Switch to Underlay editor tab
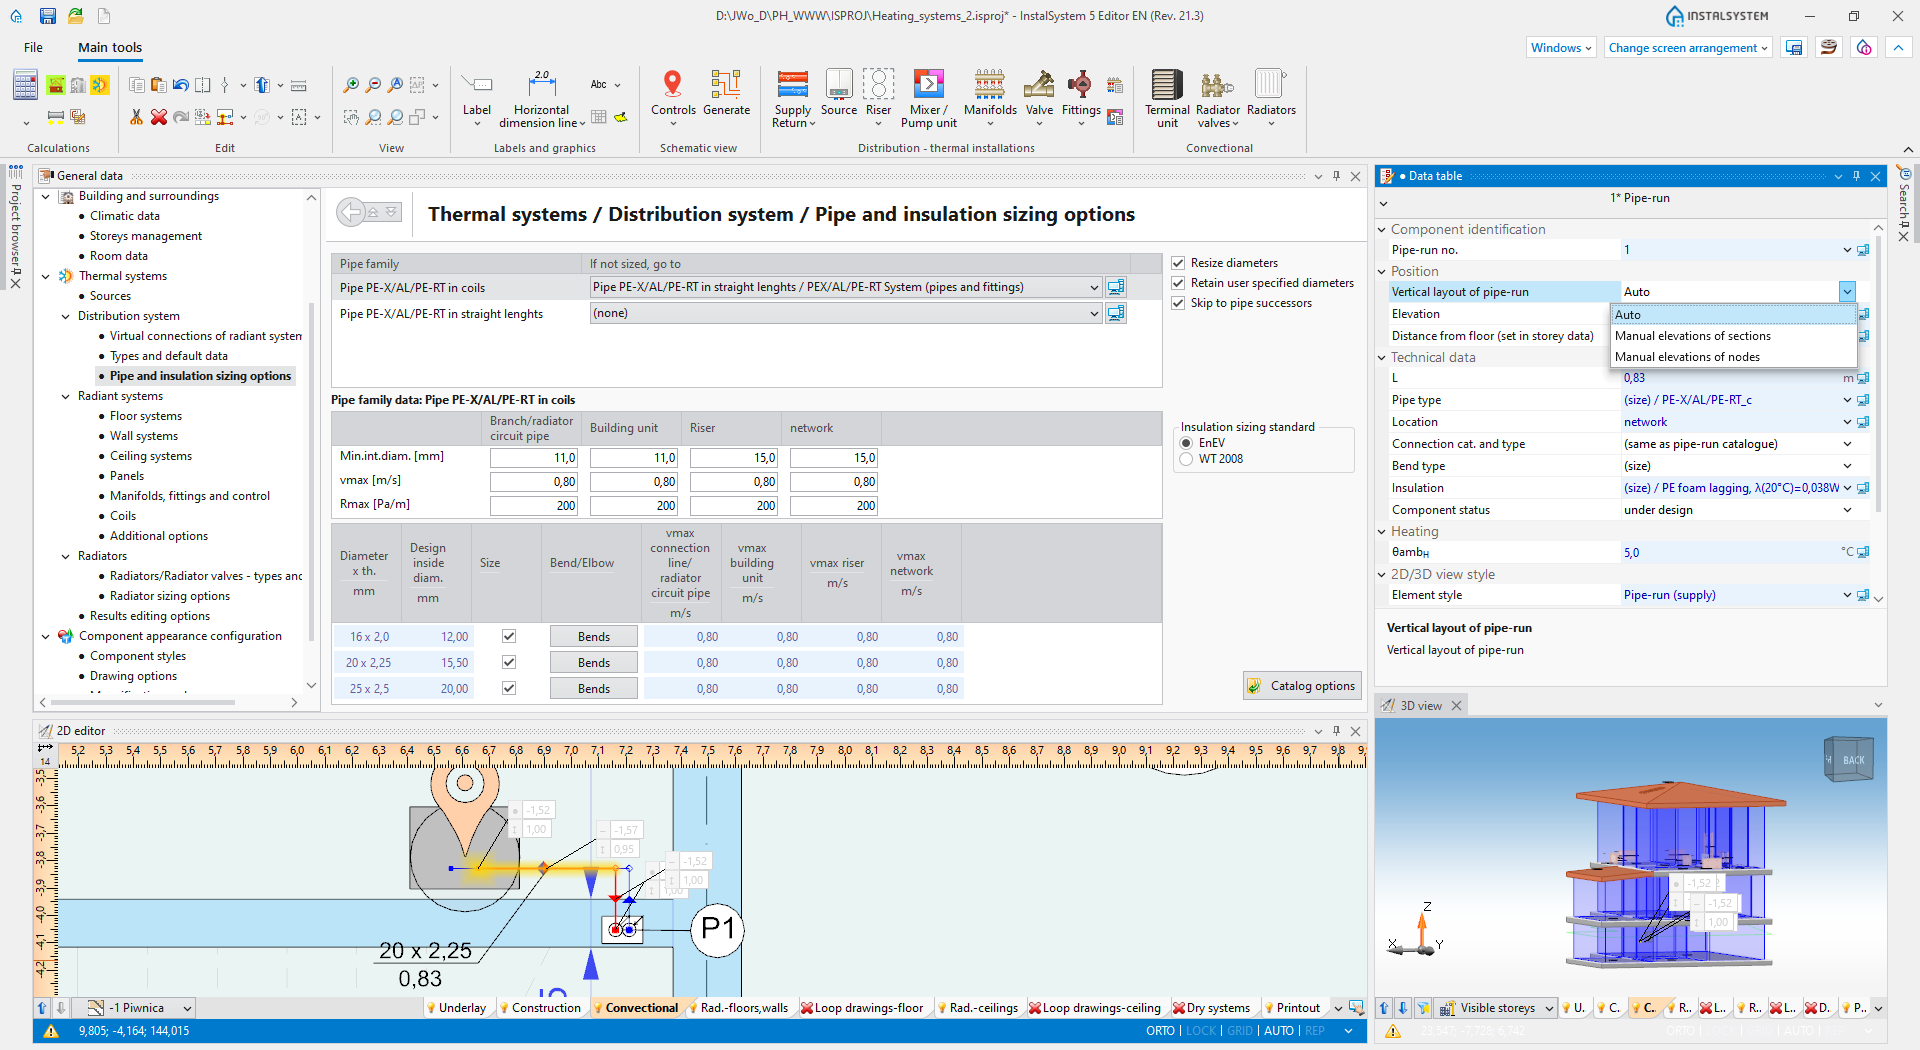This screenshot has height=1050, width=1920. coord(456,1008)
